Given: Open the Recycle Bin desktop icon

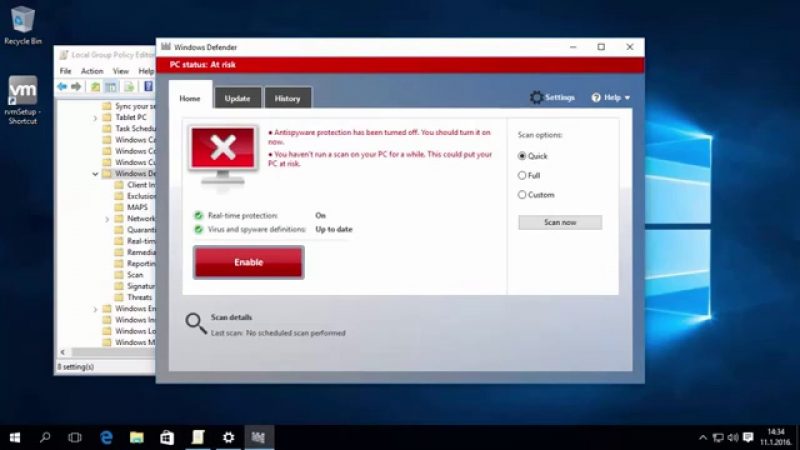Looking at the screenshot, I should (x=22, y=26).
